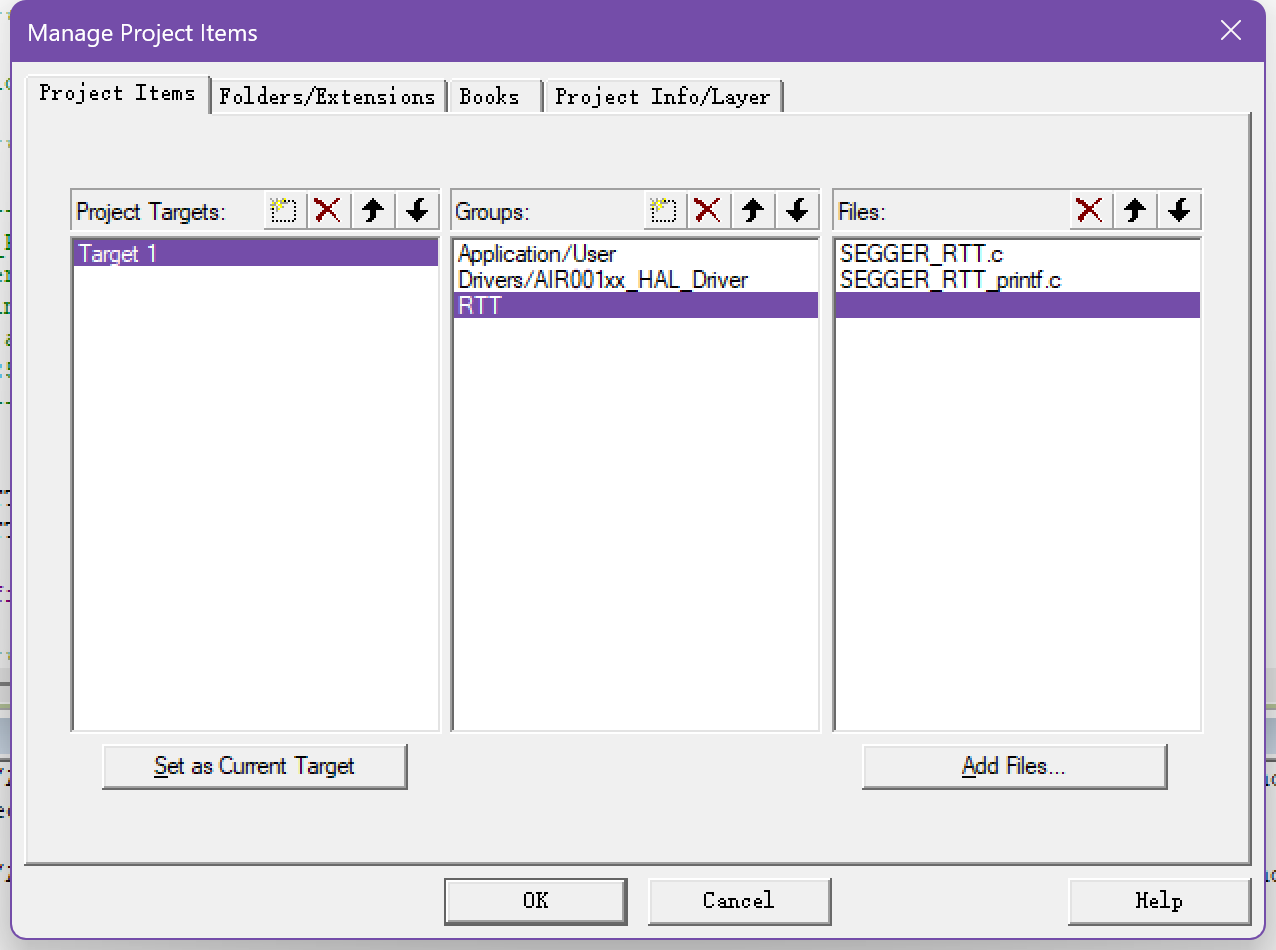Move project target down

click(x=417, y=211)
